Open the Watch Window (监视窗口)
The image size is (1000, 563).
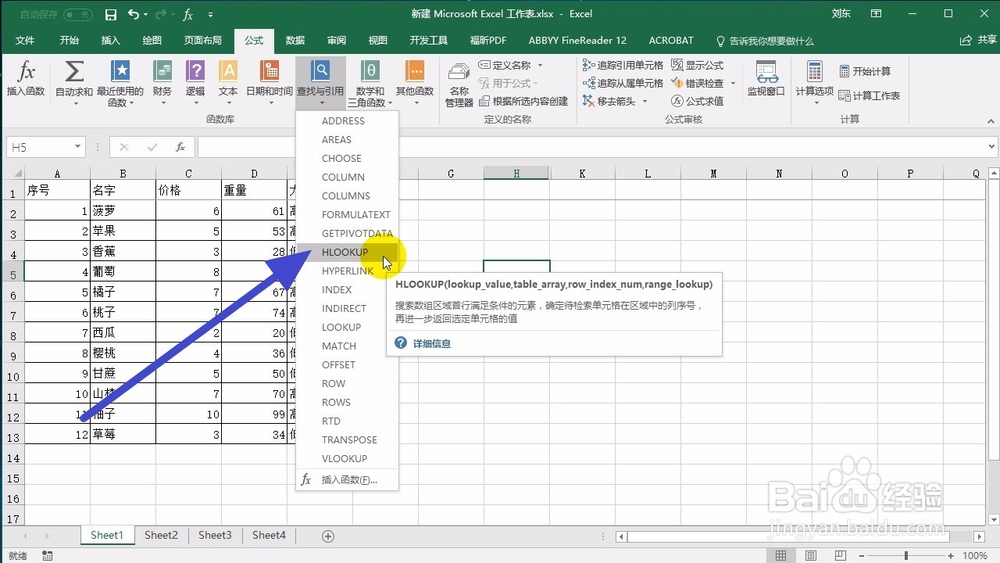[x=766, y=79]
